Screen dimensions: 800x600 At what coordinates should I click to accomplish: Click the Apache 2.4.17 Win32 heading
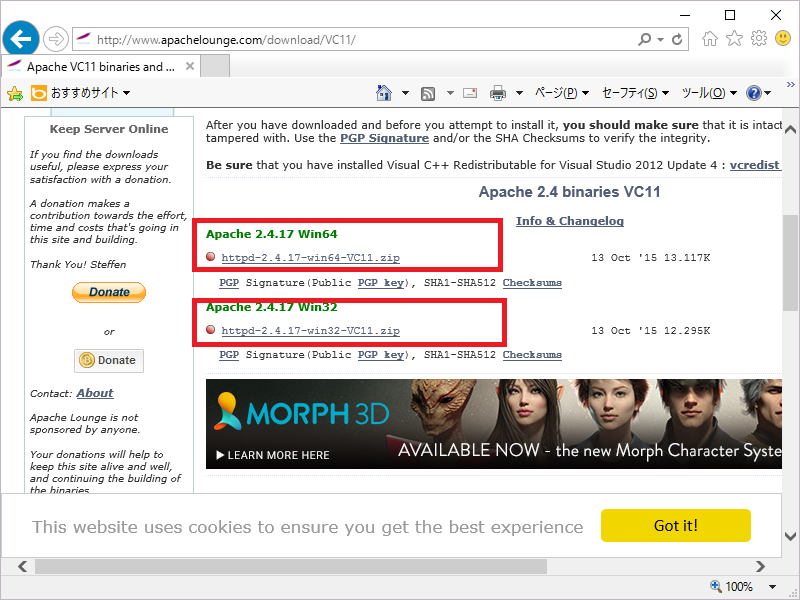coord(271,307)
